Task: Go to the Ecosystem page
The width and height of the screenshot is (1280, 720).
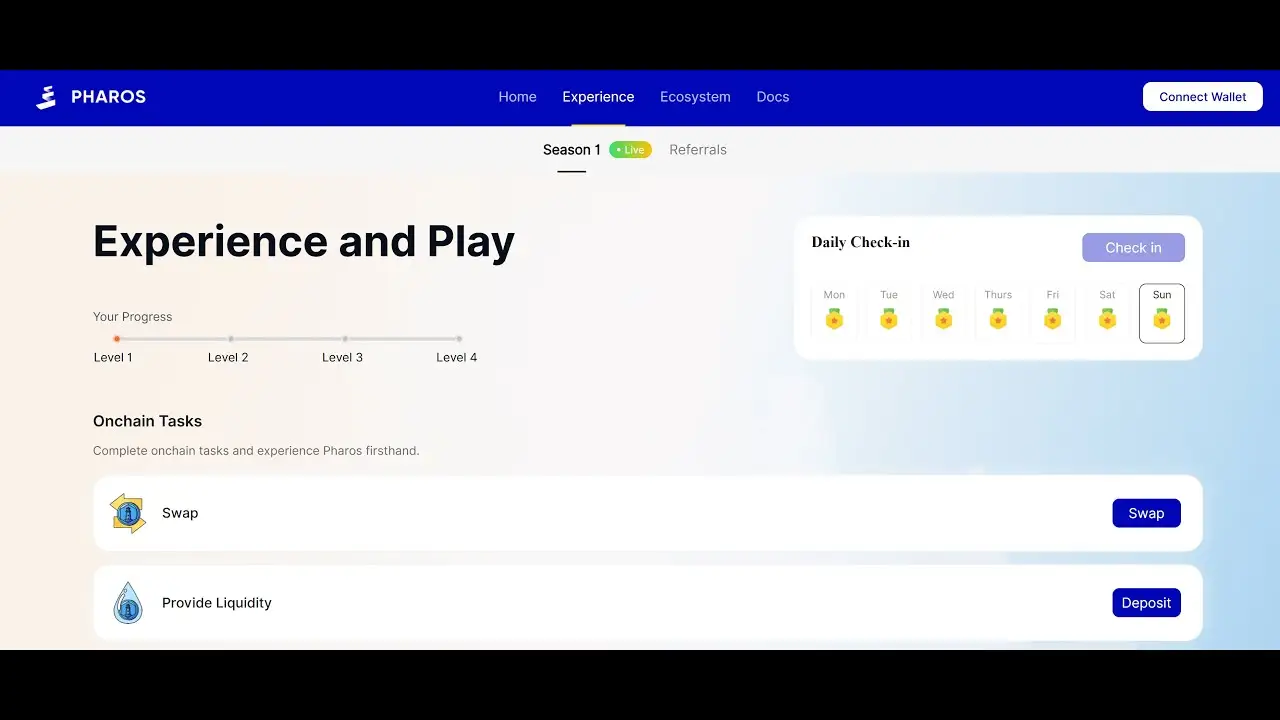Action: click(695, 97)
